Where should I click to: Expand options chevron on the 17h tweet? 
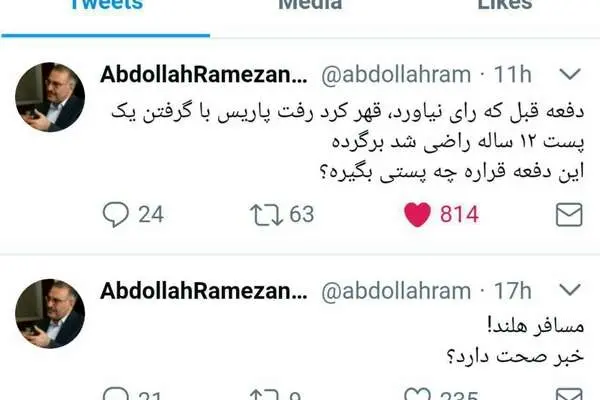pyautogui.click(x=570, y=290)
